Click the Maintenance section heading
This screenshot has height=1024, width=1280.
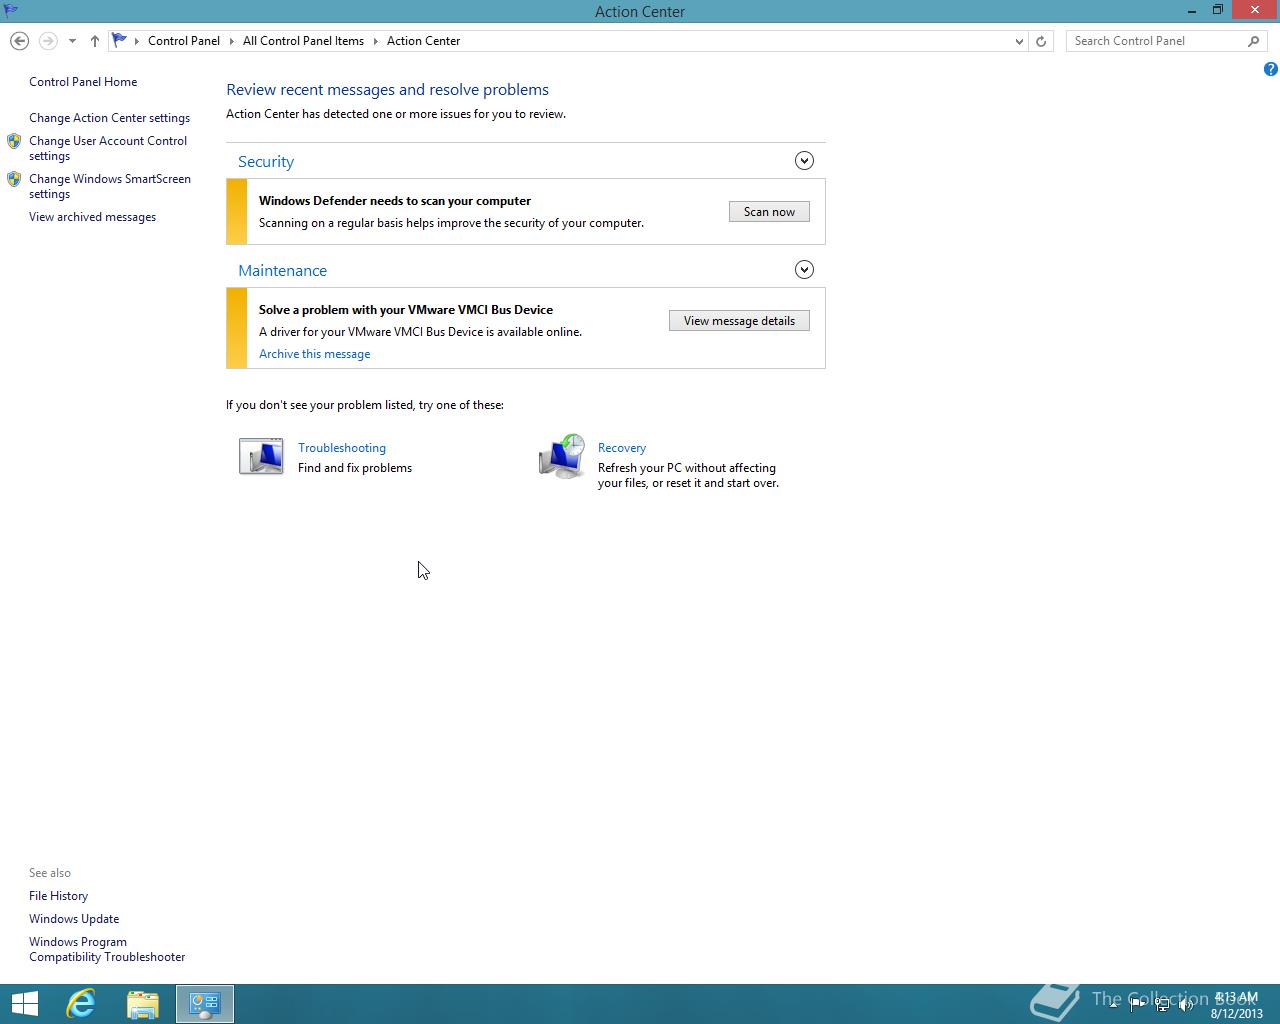pos(282,271)
